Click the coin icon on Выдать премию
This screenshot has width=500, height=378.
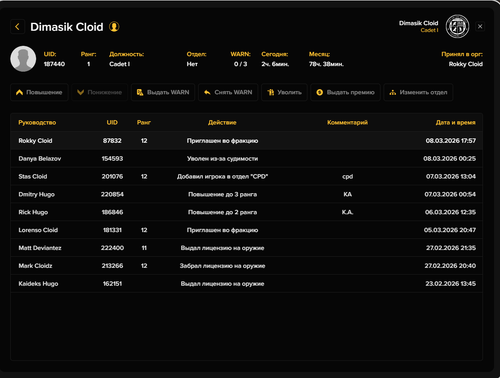pos(320,92)
